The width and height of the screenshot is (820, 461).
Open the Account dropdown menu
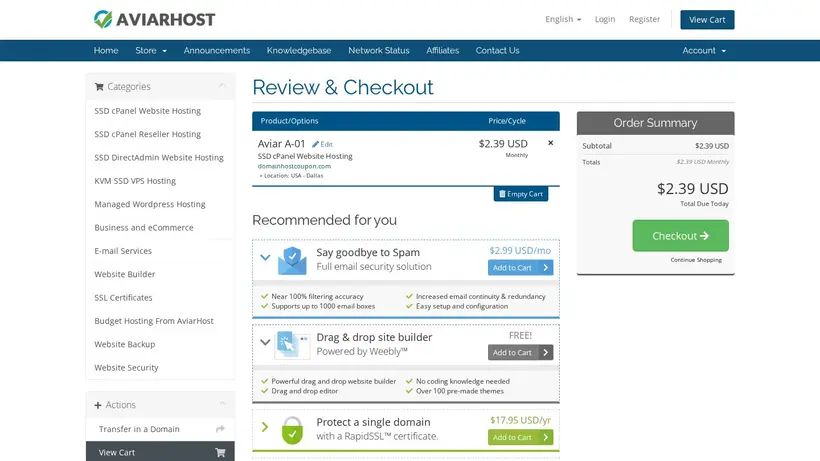[704, 51]
